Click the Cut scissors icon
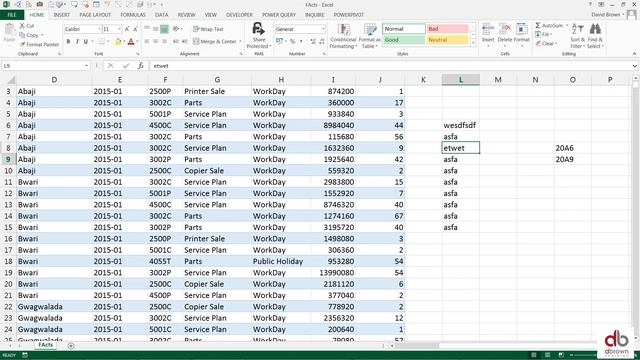The height and width of the screenshot is (360, 640). pos(22,26)
